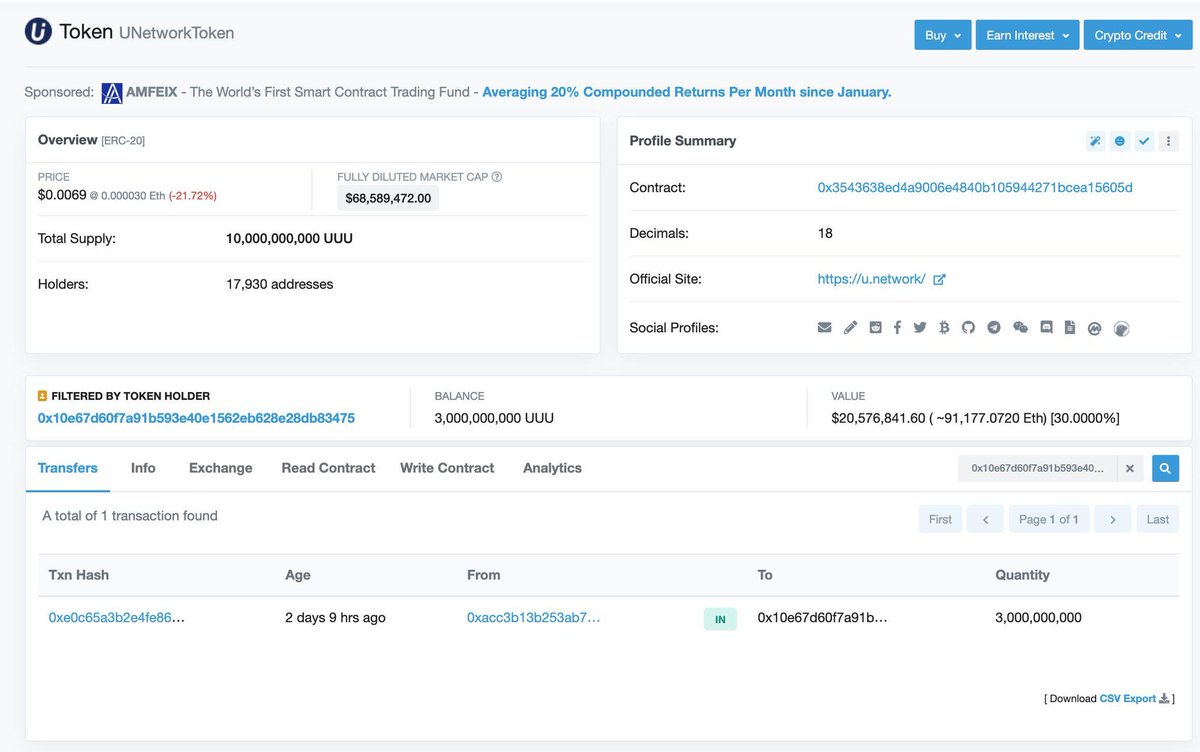Open the blog pencil social icon
The image size is (1200, 752).
[850, 327]
